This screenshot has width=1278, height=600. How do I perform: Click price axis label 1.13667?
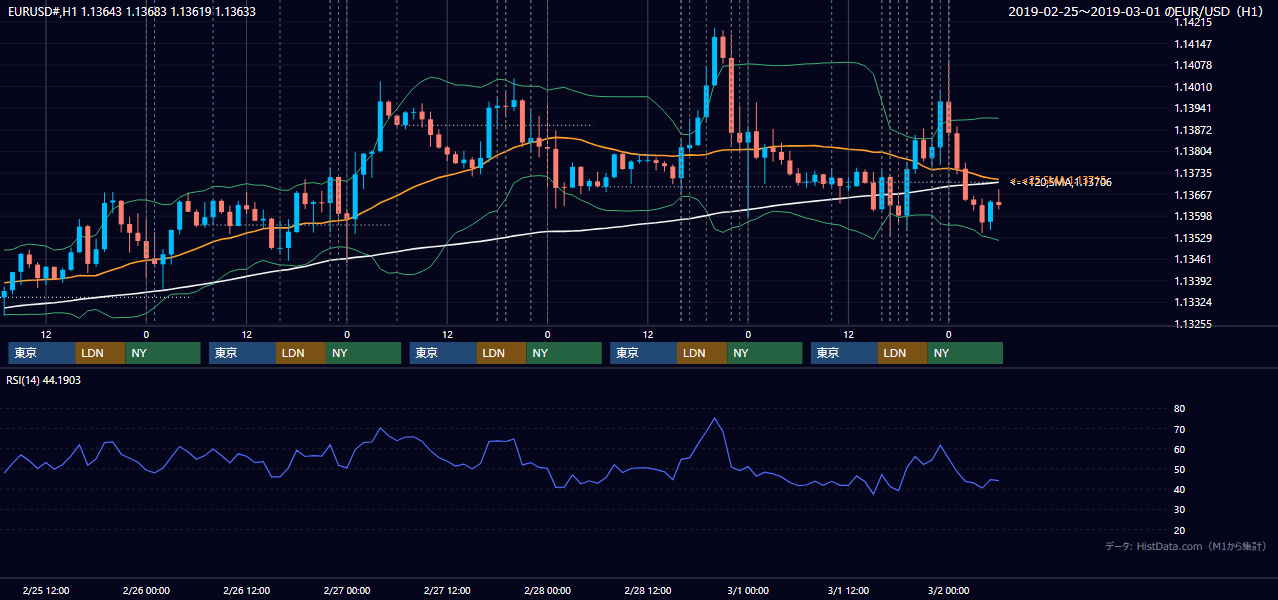click(x=1193, y=195)
